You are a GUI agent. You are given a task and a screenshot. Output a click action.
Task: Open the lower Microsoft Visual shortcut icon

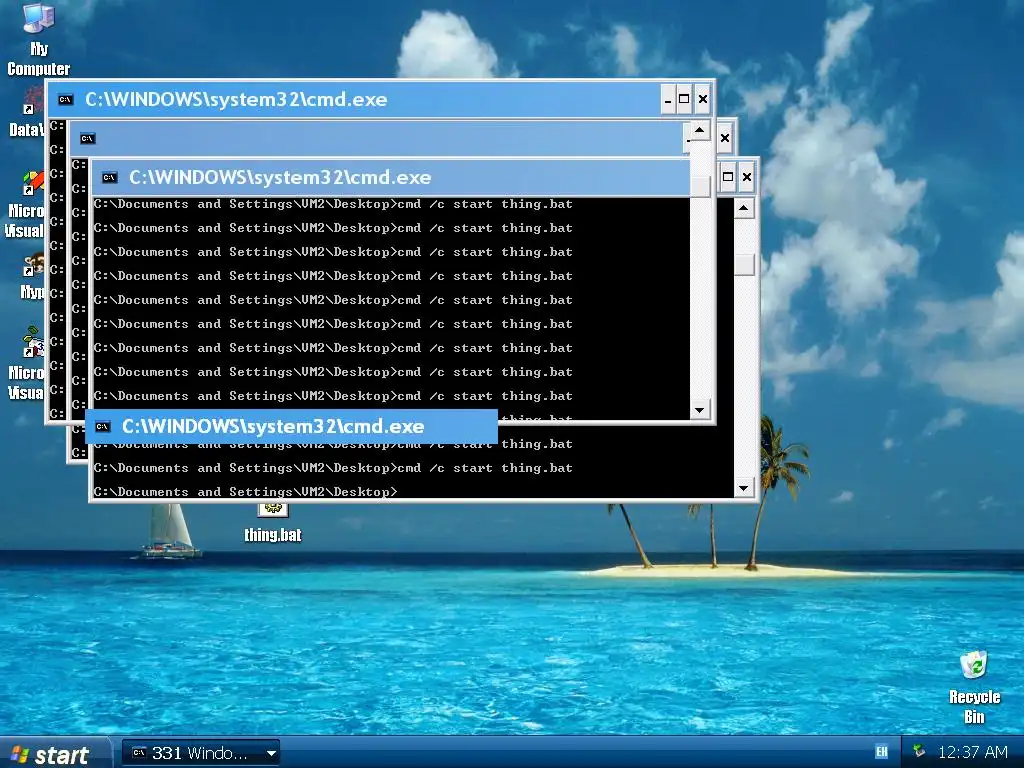(25, 364)
